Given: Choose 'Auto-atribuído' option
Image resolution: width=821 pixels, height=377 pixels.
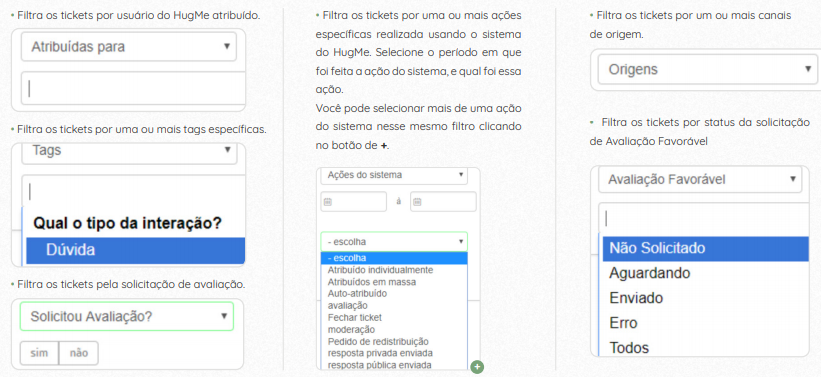Looking at the screenshot, I should 394,293.
